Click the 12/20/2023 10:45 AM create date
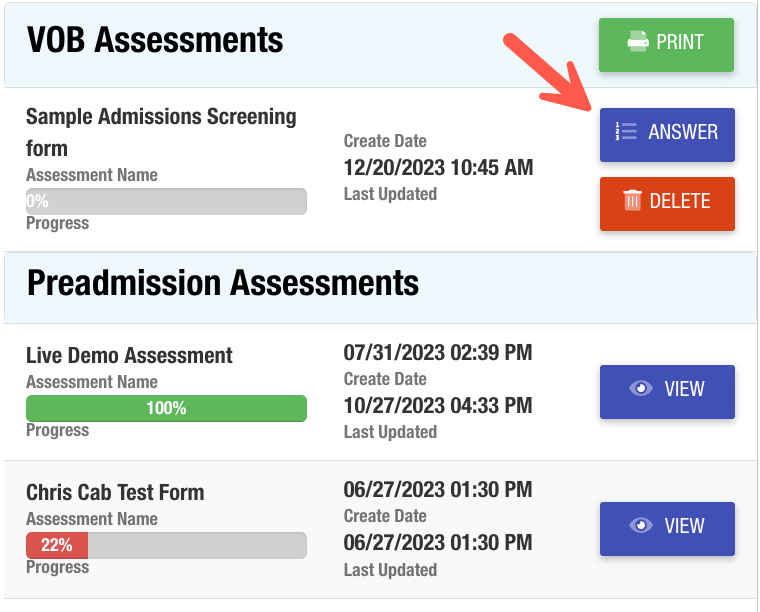 pos(438,167)
